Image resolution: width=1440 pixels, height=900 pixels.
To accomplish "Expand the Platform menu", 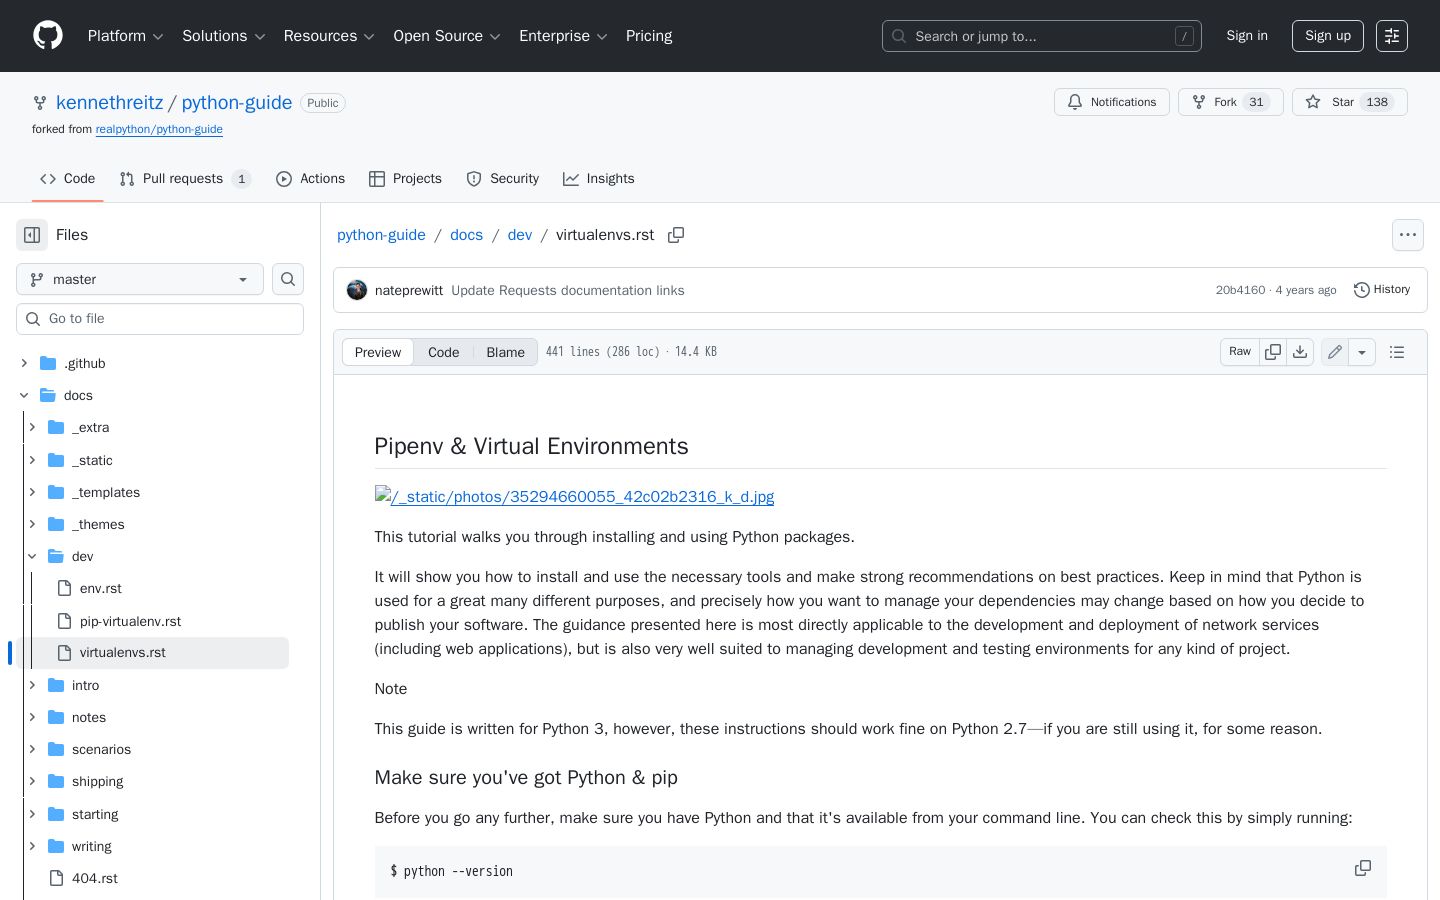I will [125, 36].
